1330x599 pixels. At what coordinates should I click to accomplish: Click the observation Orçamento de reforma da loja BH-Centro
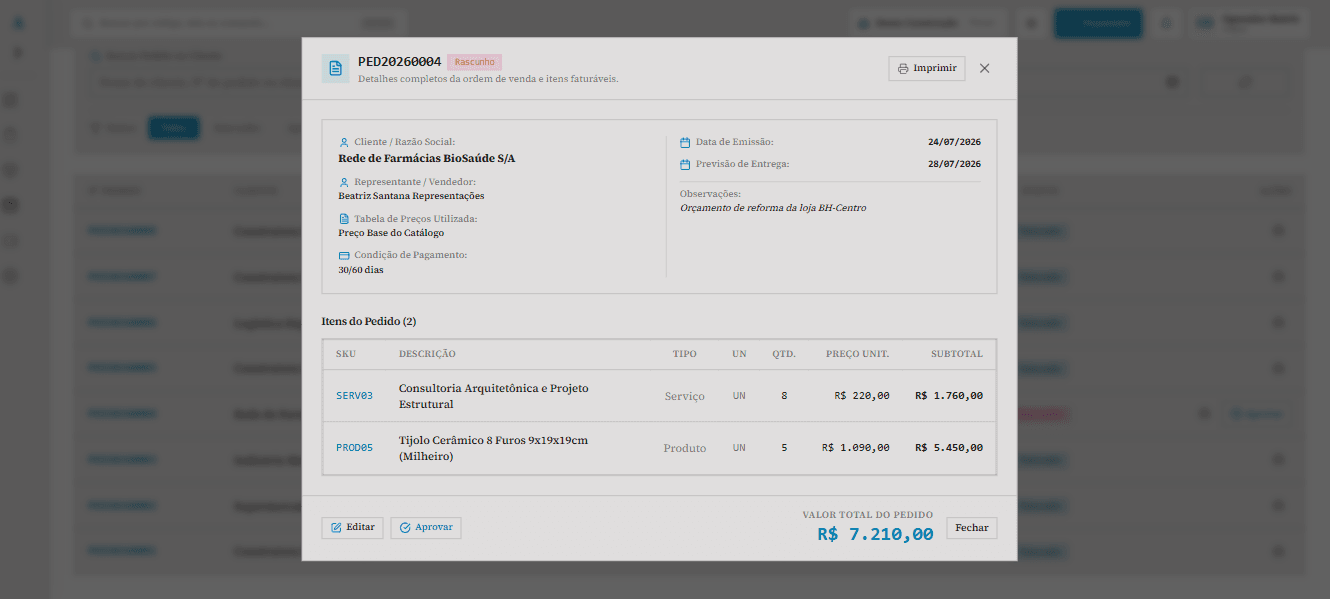point(773,208)
